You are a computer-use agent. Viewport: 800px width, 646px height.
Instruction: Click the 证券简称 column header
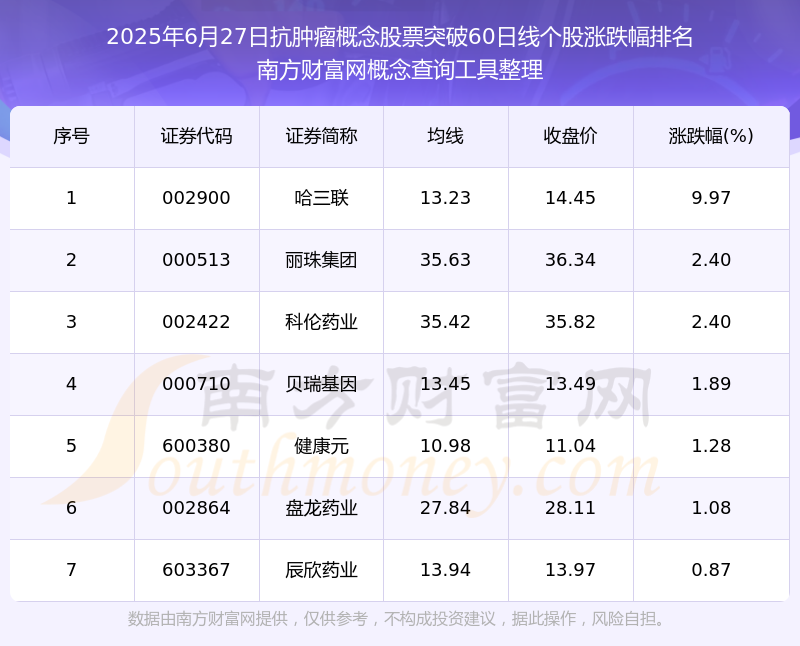pyautogui.click(x=321, y=136)
